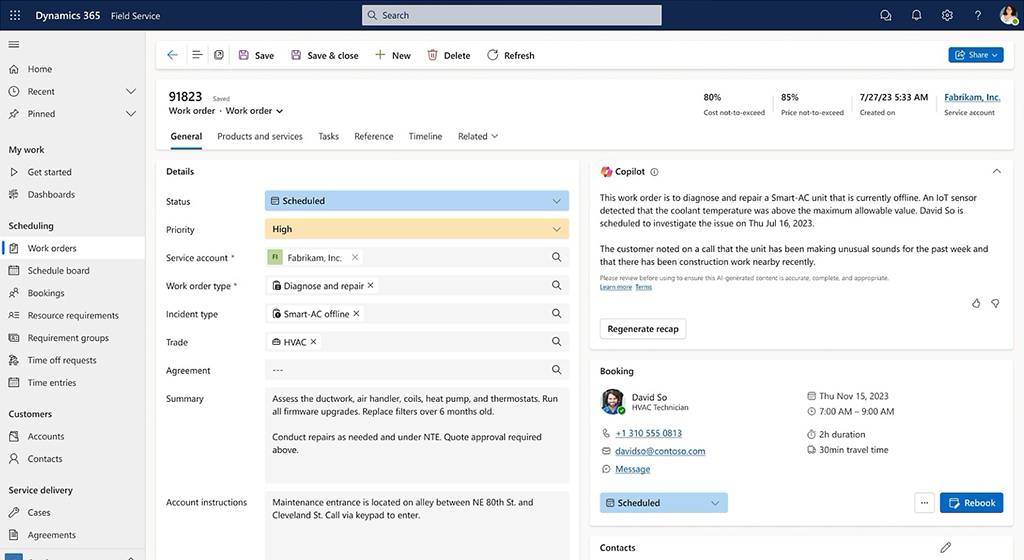
Task: Save the work order
Action: 256,55
